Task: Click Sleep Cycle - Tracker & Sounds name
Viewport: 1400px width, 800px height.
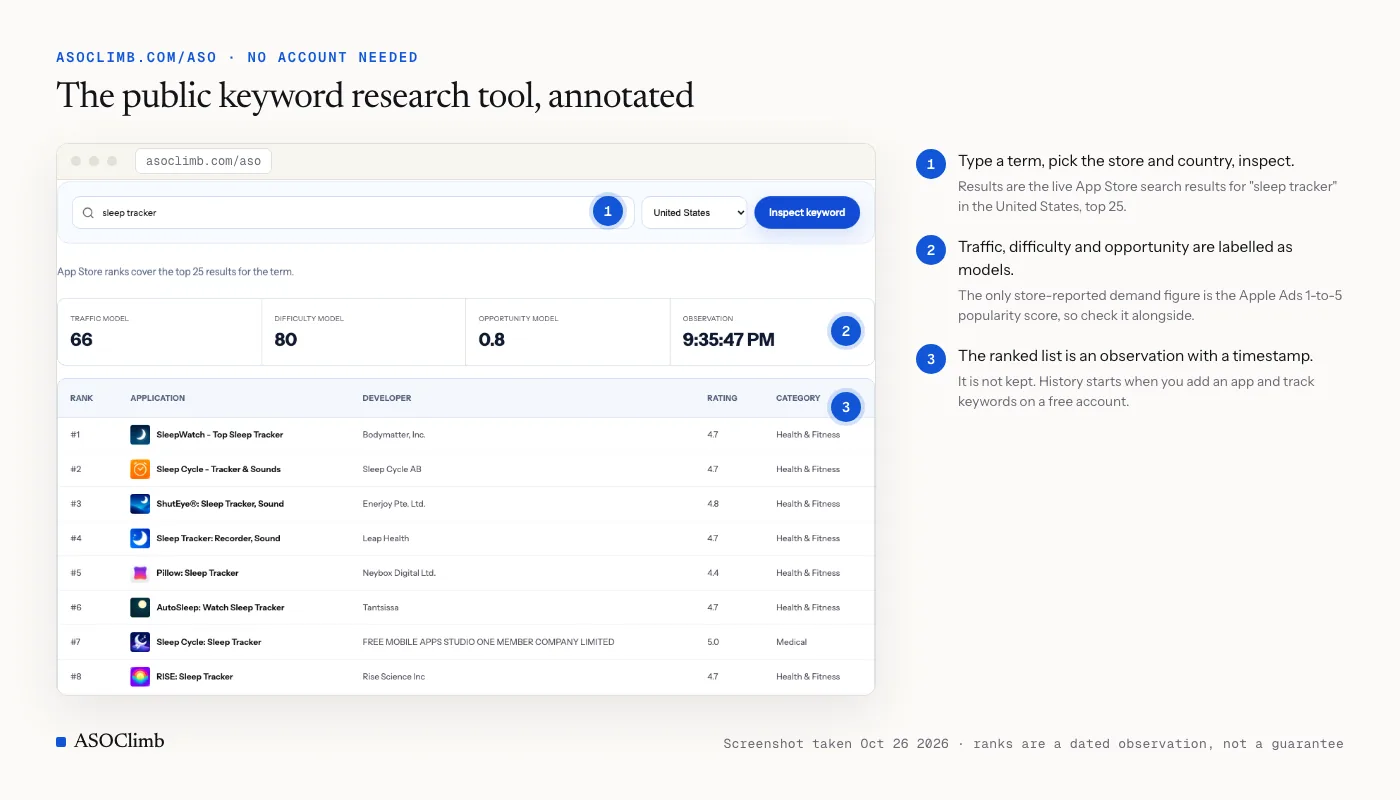Action: (218, 469)
